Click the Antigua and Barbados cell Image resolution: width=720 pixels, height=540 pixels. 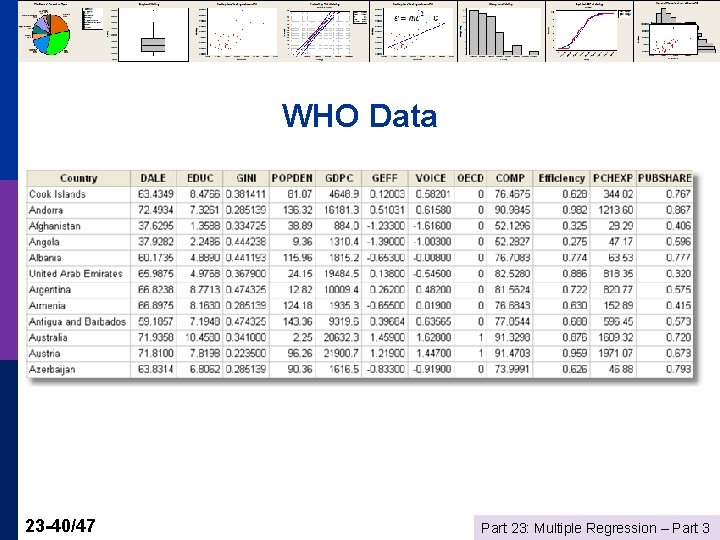point(79,321)
